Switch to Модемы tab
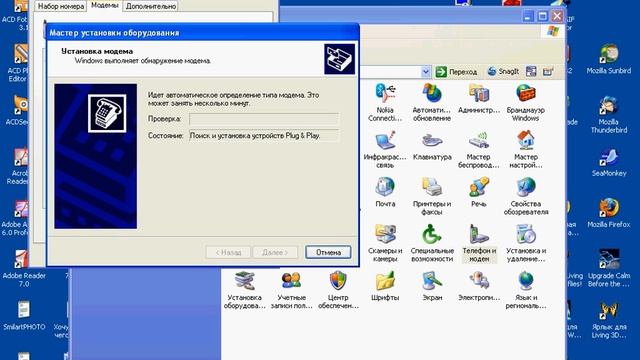This screenshot has width=640, height=360. pyautogui.click(x=104, y=5)
